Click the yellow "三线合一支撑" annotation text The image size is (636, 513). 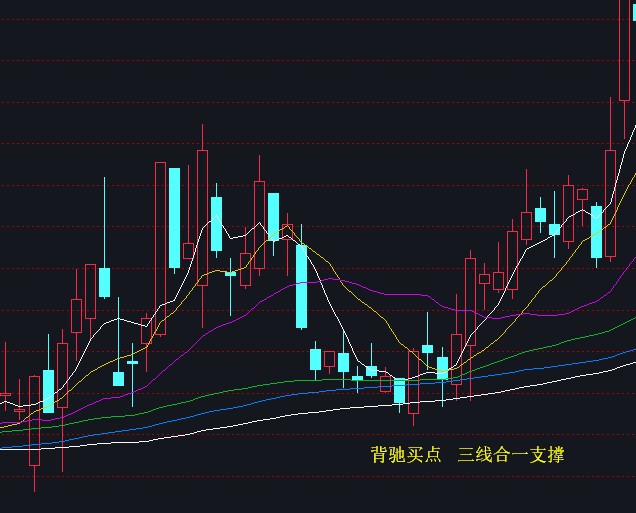tap(511, 455)
